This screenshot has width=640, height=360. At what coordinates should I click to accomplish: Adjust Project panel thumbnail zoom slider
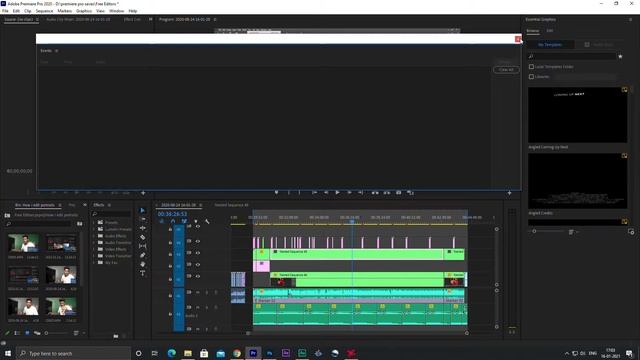[x=46, y=333]
